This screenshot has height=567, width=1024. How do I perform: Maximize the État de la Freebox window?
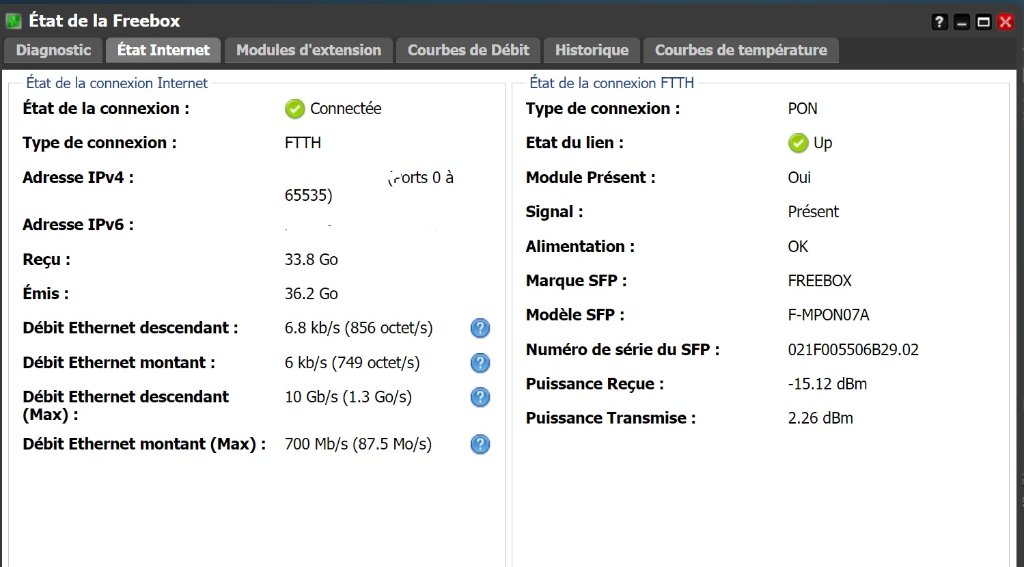click(x=984, y=22)
